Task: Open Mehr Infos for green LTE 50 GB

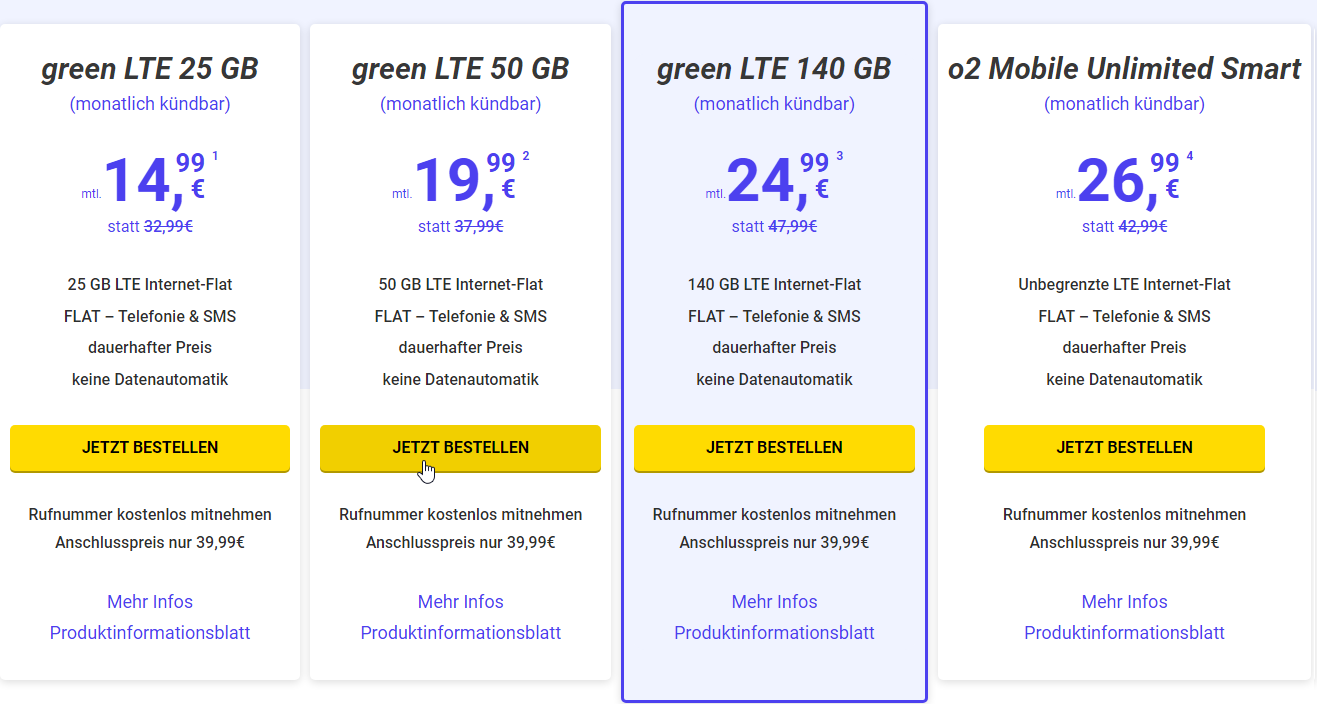Action: pos(460,601)
